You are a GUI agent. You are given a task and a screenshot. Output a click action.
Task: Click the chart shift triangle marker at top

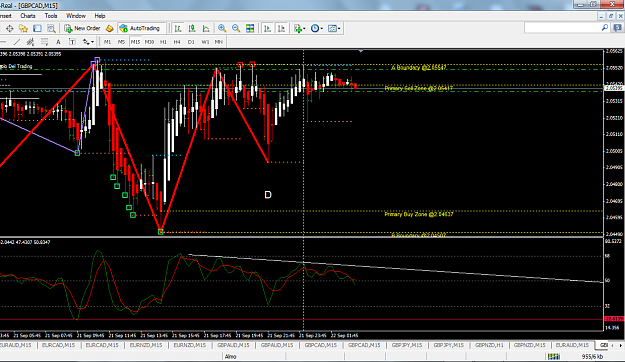[x=361, y=51]
